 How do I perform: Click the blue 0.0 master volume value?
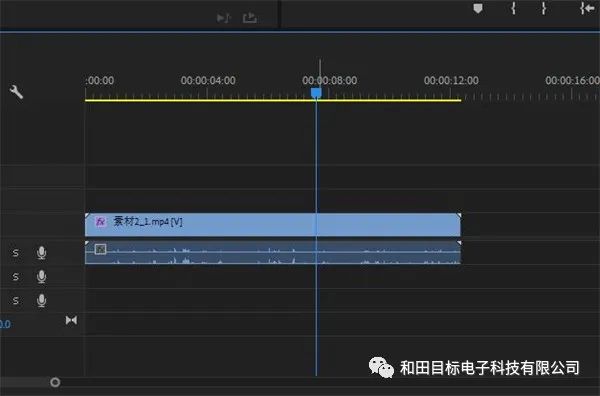pos(5,324)
